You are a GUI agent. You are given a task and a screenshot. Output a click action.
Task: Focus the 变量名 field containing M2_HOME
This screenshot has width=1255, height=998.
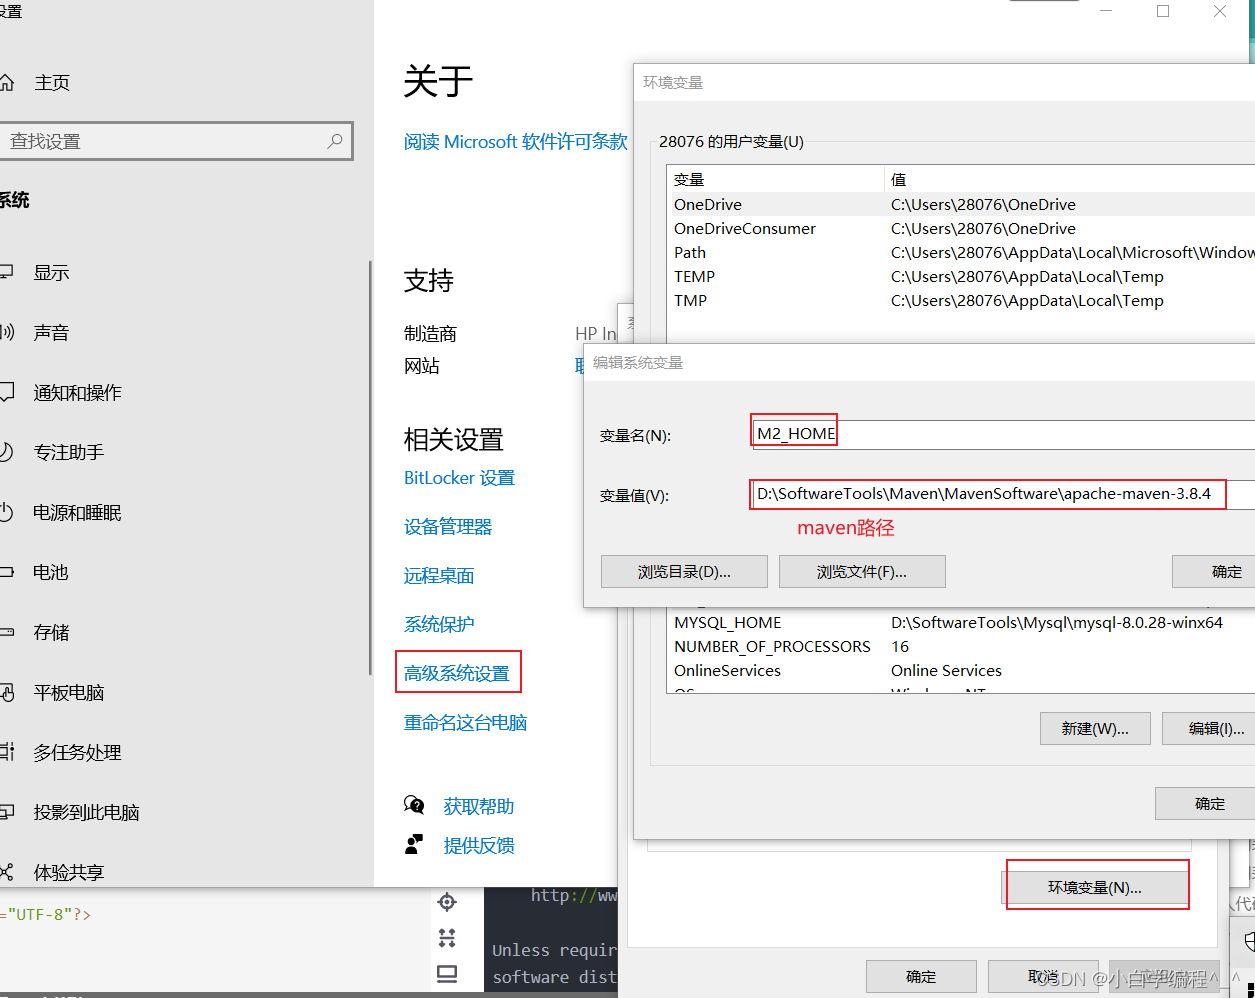(x=1003, y=434)
